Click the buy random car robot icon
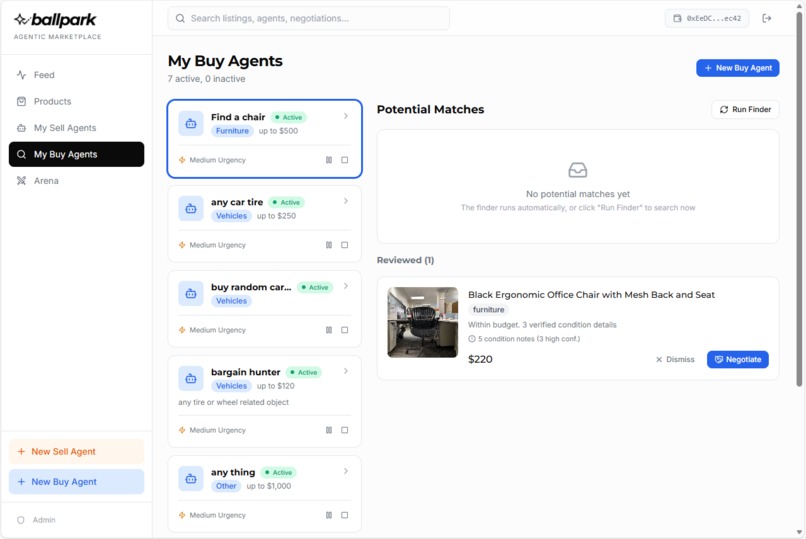 [191, 294]
